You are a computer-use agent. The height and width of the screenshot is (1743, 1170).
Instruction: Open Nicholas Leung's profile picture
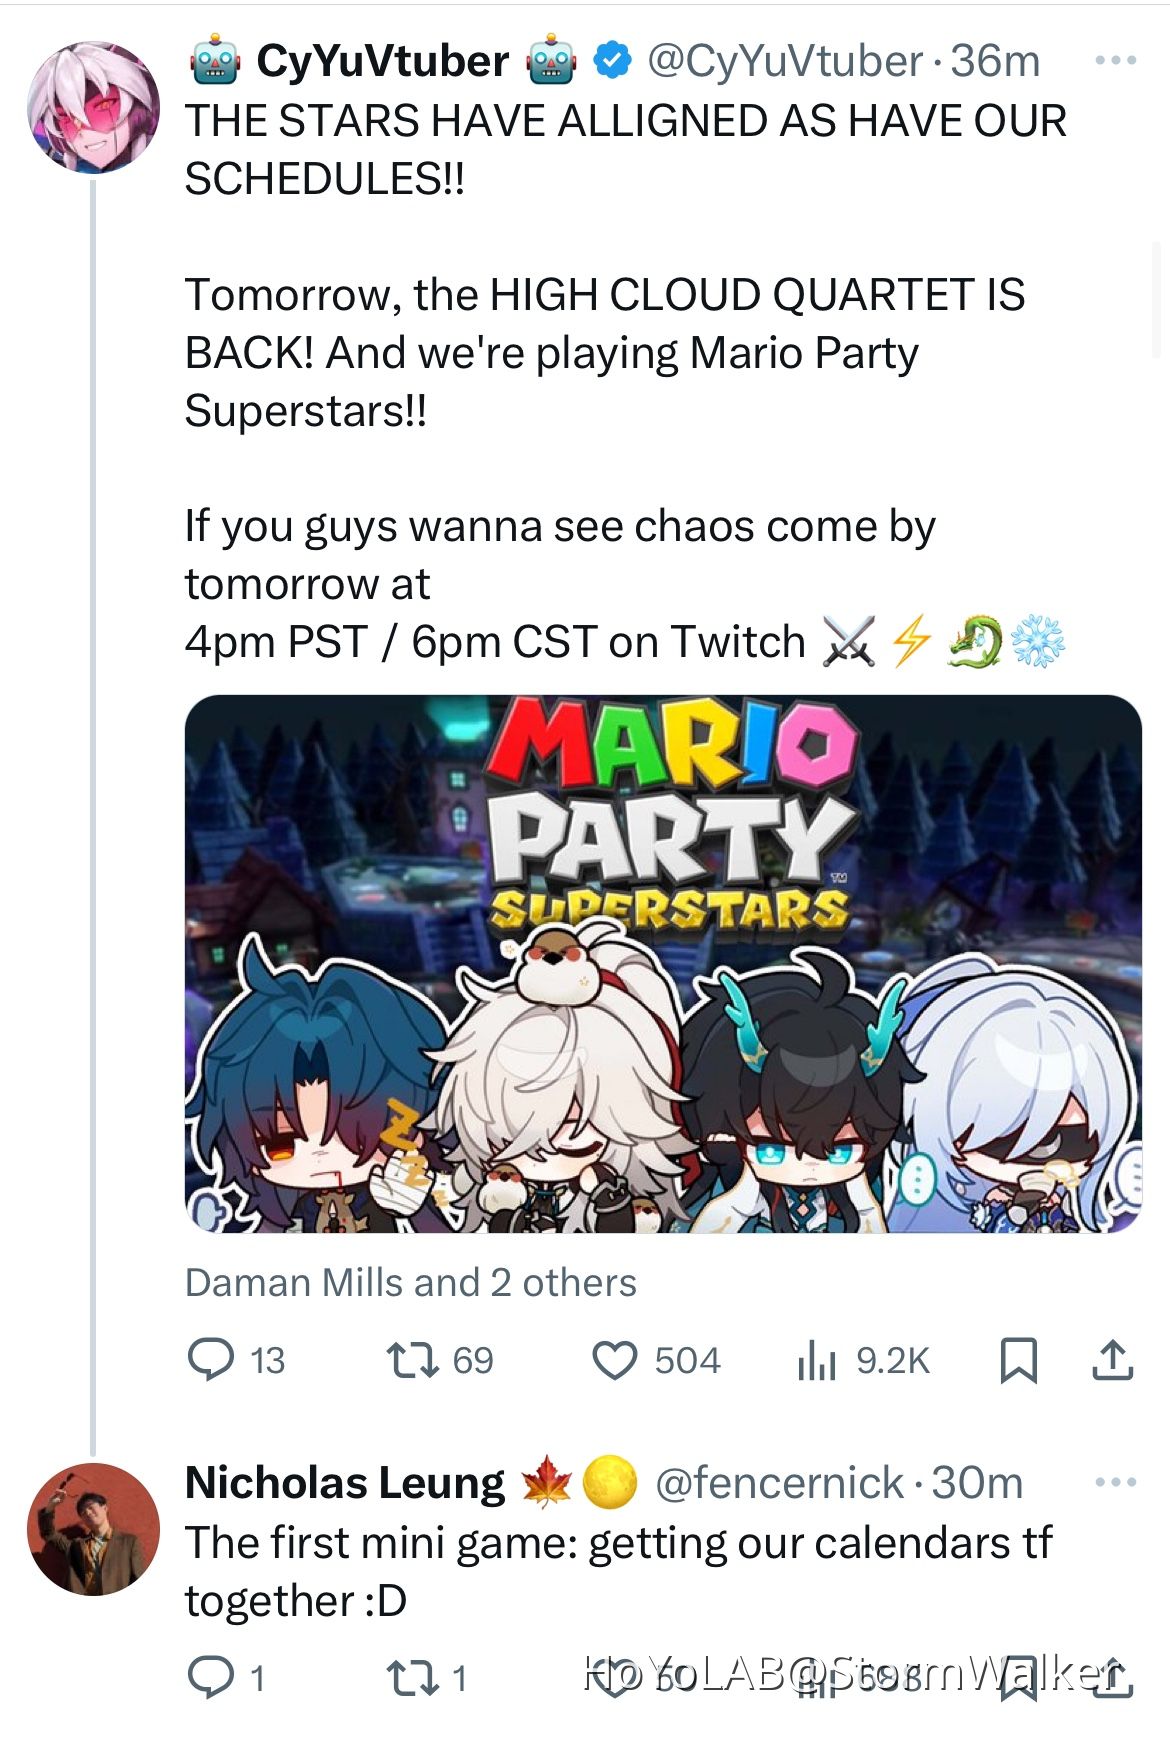(x=93, y=1528)
